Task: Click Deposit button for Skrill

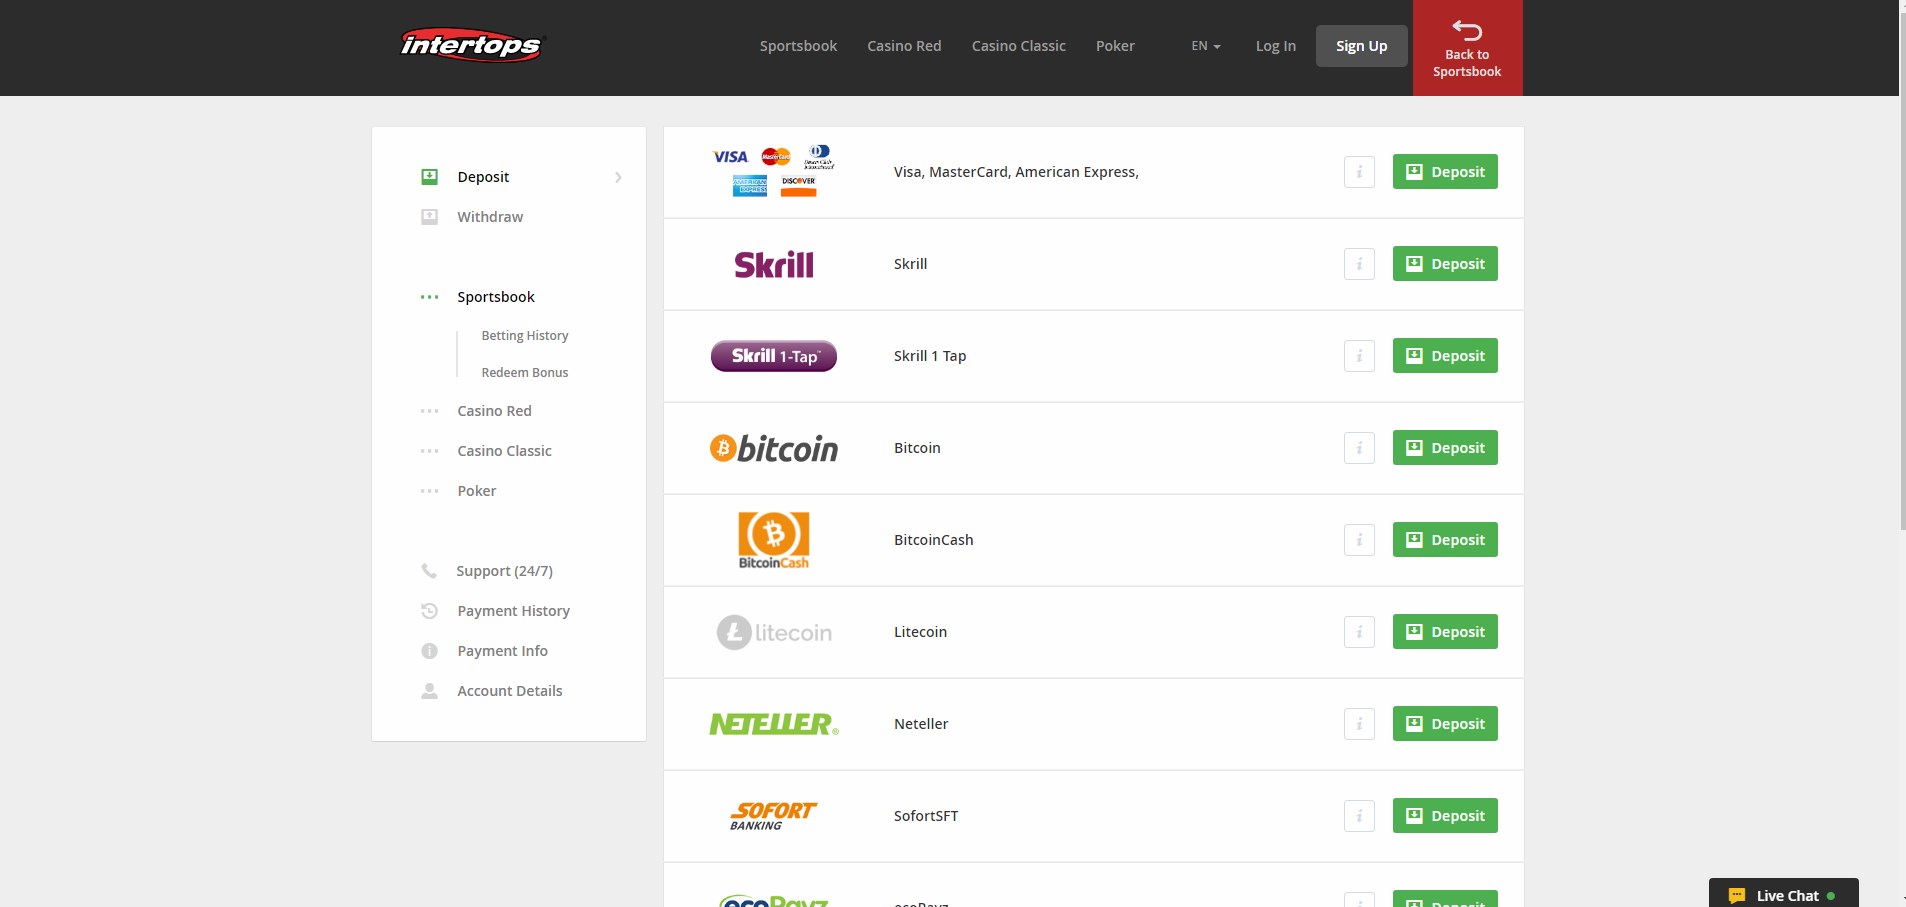Action: click(1445, 264)
